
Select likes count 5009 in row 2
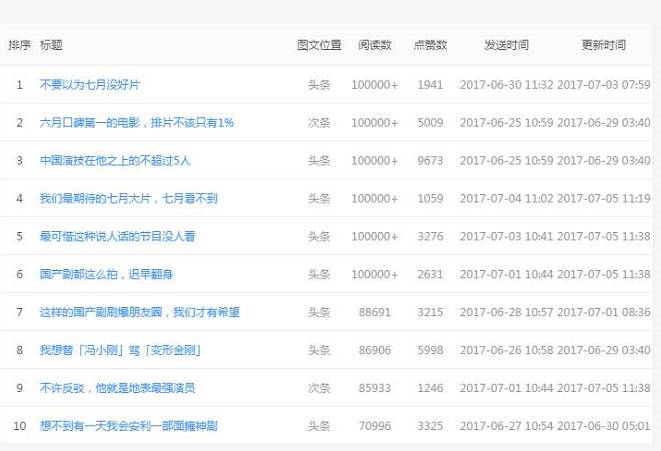(430, 123)
